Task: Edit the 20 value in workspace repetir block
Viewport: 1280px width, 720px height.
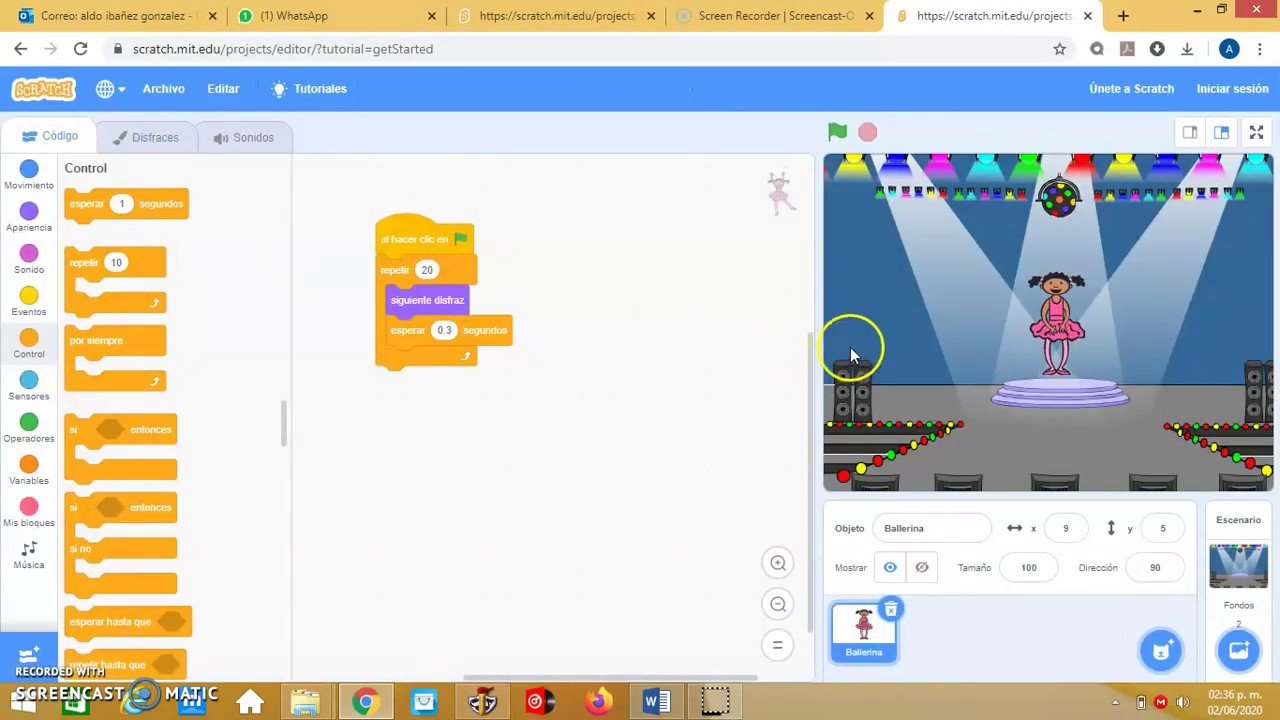Action: click(427, 270)
